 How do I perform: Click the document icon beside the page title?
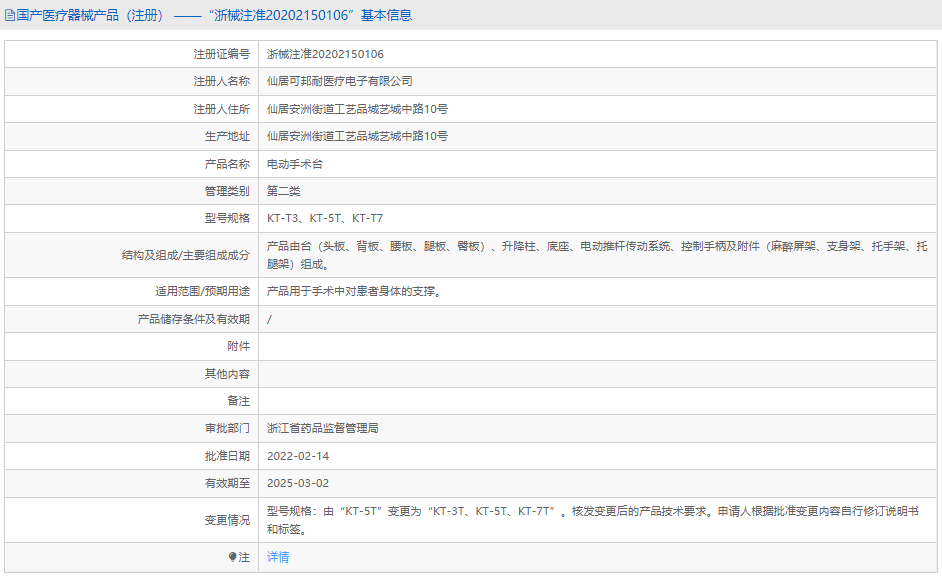(10, 15)
